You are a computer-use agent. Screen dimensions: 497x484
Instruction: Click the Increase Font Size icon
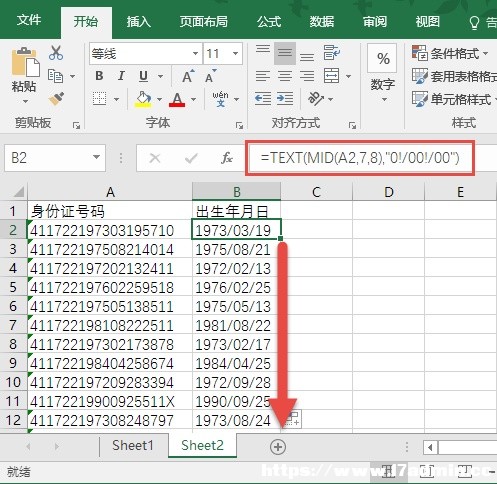coord(188,76)
